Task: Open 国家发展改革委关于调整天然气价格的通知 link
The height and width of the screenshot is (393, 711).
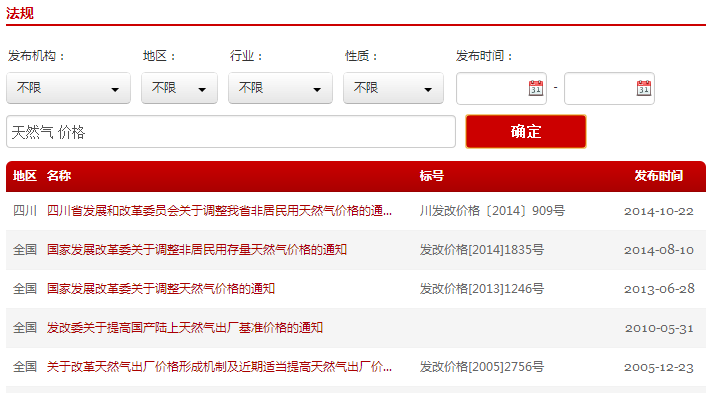Action: click(x=161, y=289)
